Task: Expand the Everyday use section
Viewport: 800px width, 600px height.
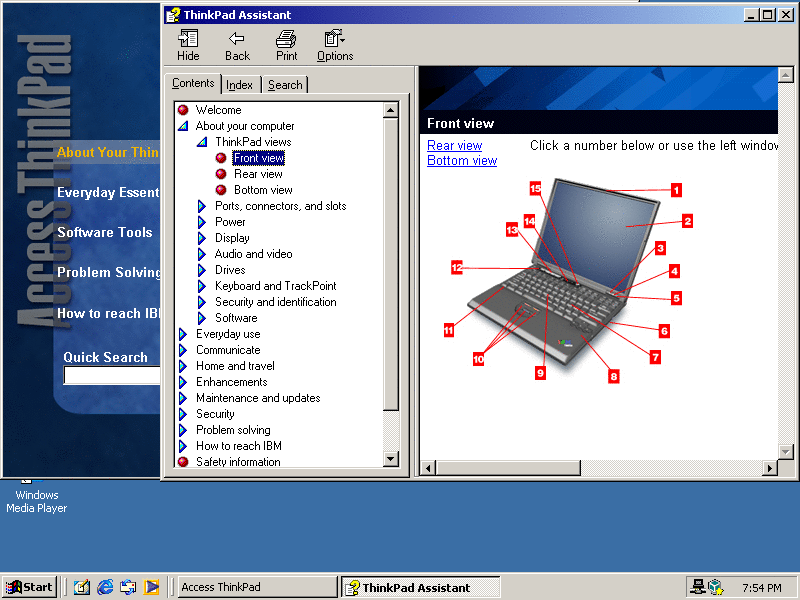Action: [182, 333]
